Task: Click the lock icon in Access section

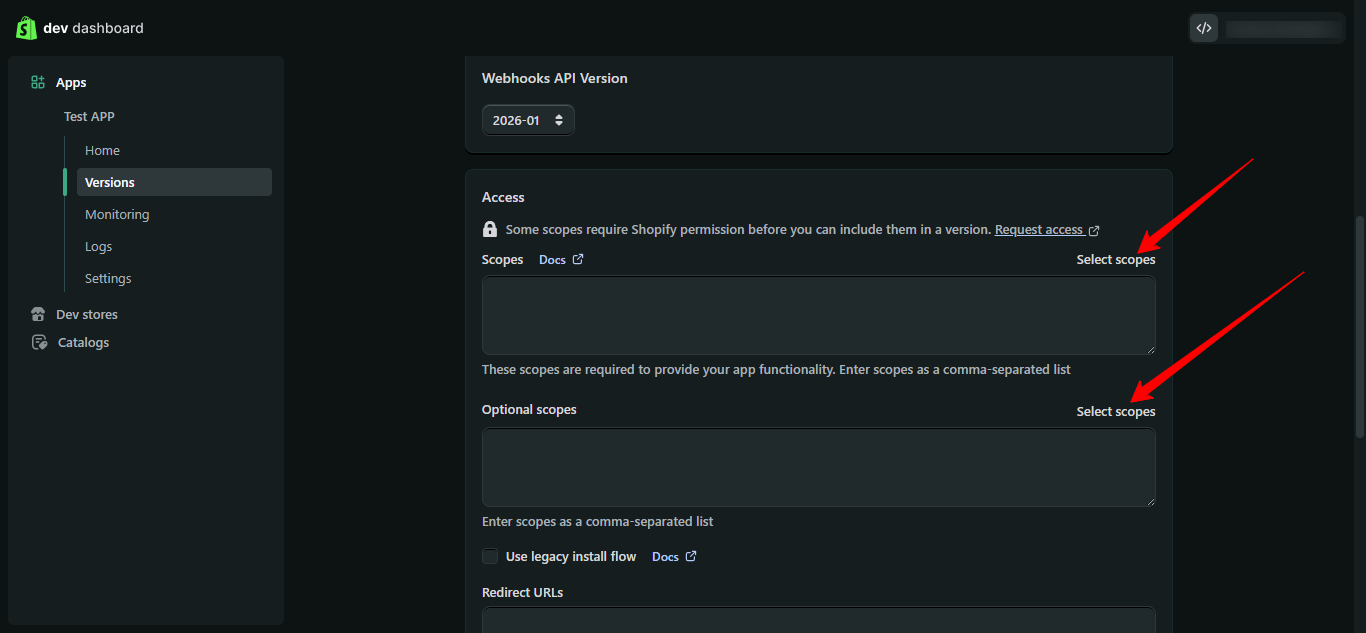Action: pyautogui.click(x=490, y=229)
